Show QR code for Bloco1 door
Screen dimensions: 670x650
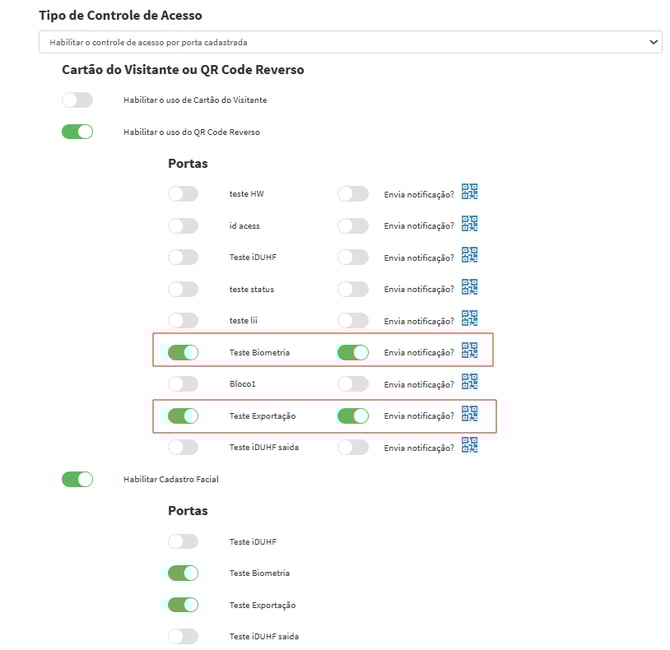click(x=469, y=383)
